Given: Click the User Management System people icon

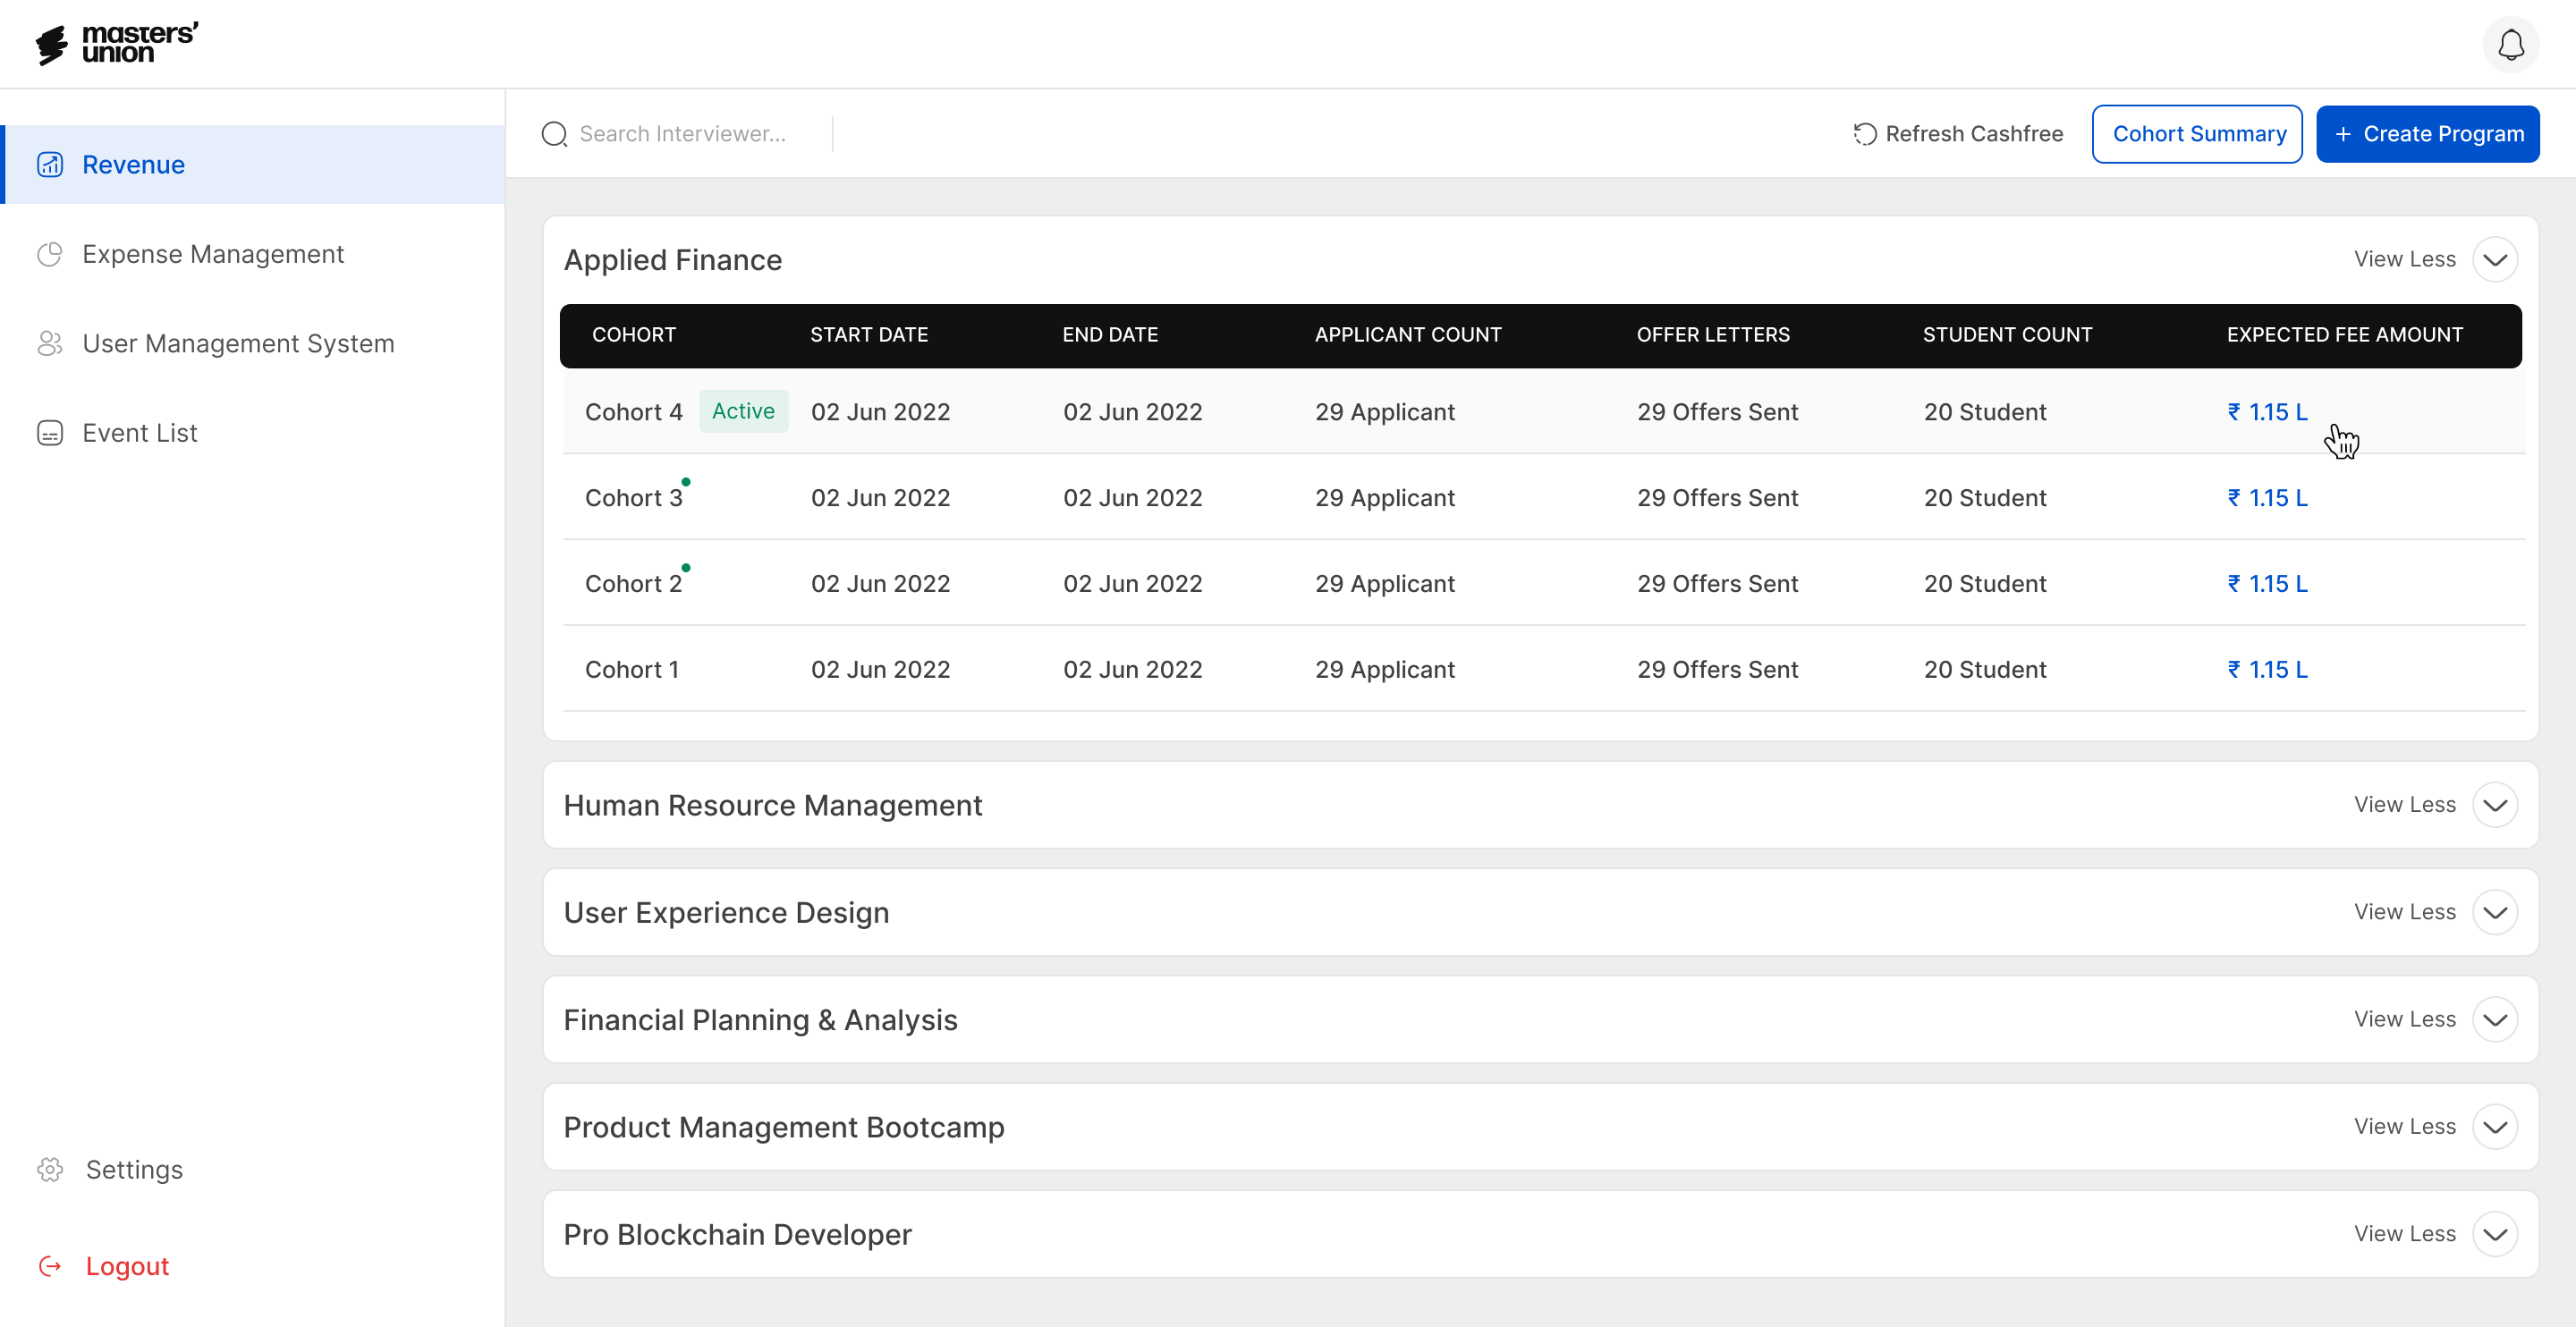Looking at the screenshot, I should tap(50, 343).
